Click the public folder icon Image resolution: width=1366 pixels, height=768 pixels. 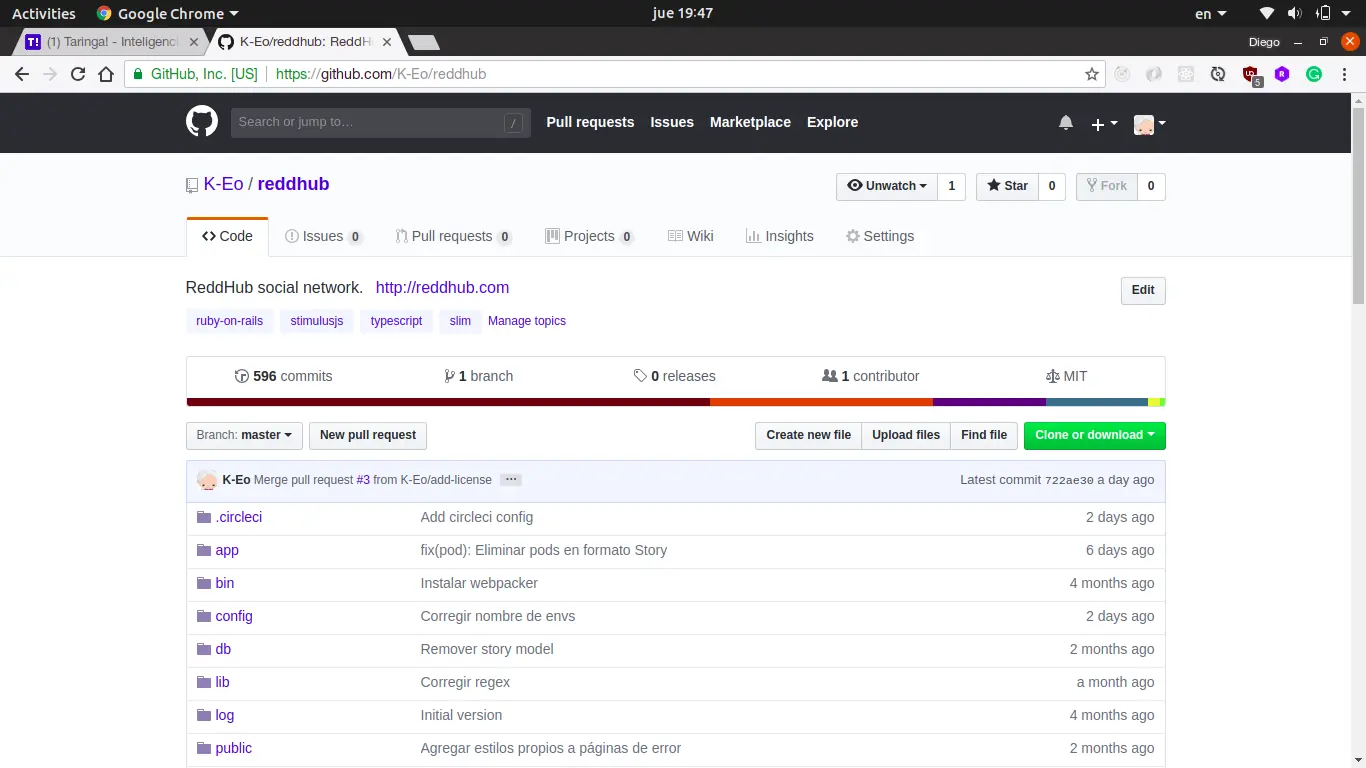204,748
